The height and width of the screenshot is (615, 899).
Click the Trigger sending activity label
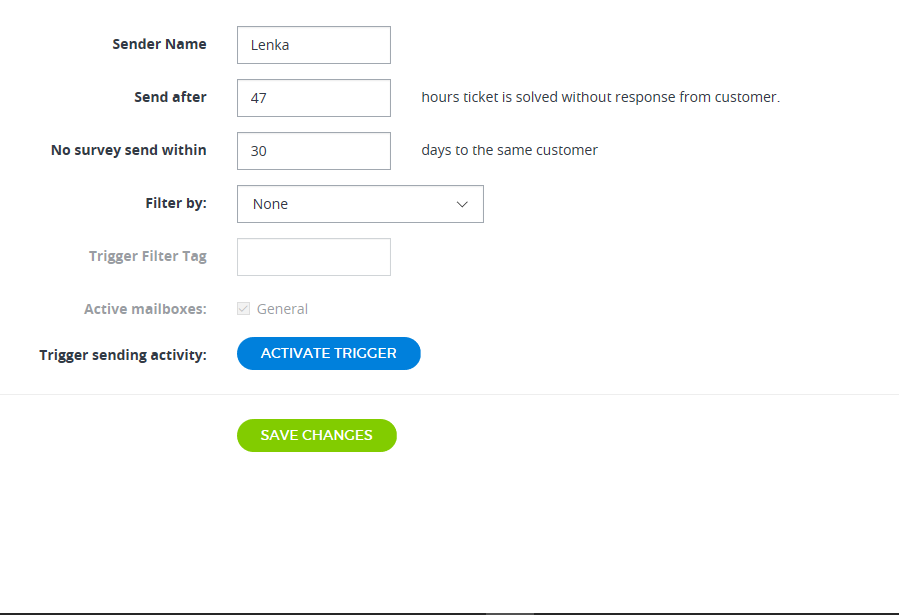click(122, 354)
